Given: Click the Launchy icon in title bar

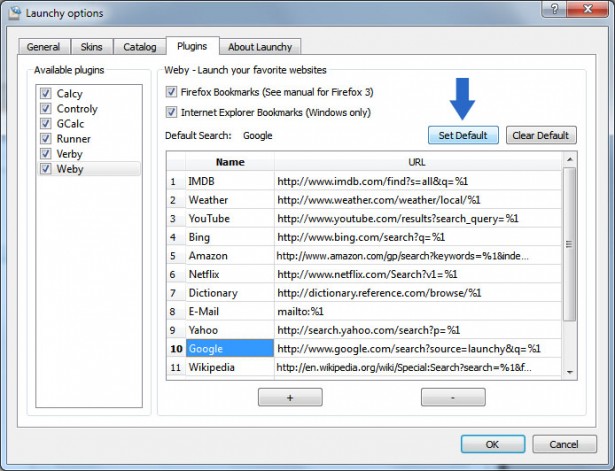Looking at the screenshot, I should tap(13, 10).
